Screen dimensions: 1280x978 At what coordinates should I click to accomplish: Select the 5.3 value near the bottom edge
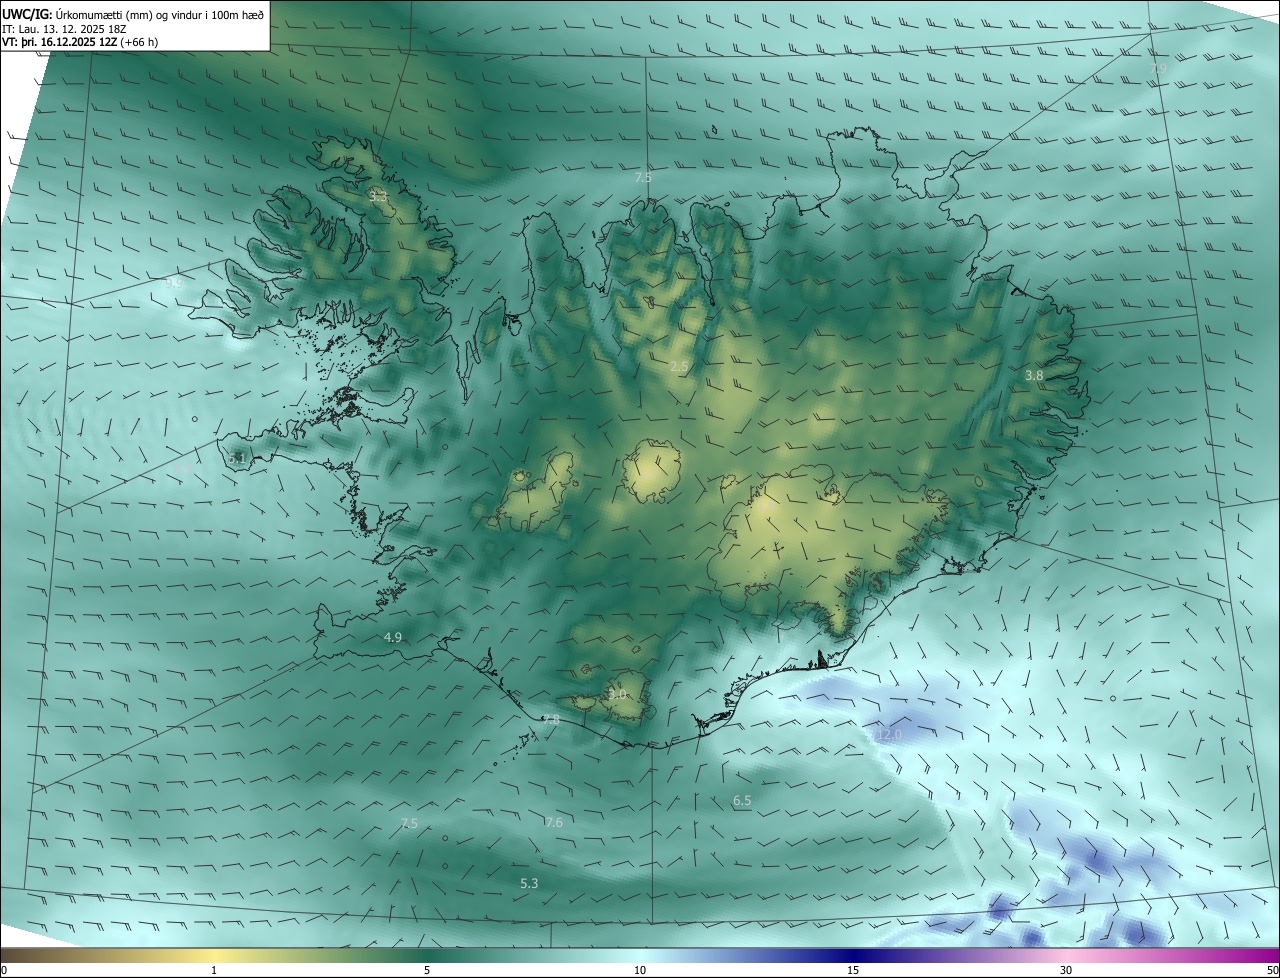(x=530, y=884)
